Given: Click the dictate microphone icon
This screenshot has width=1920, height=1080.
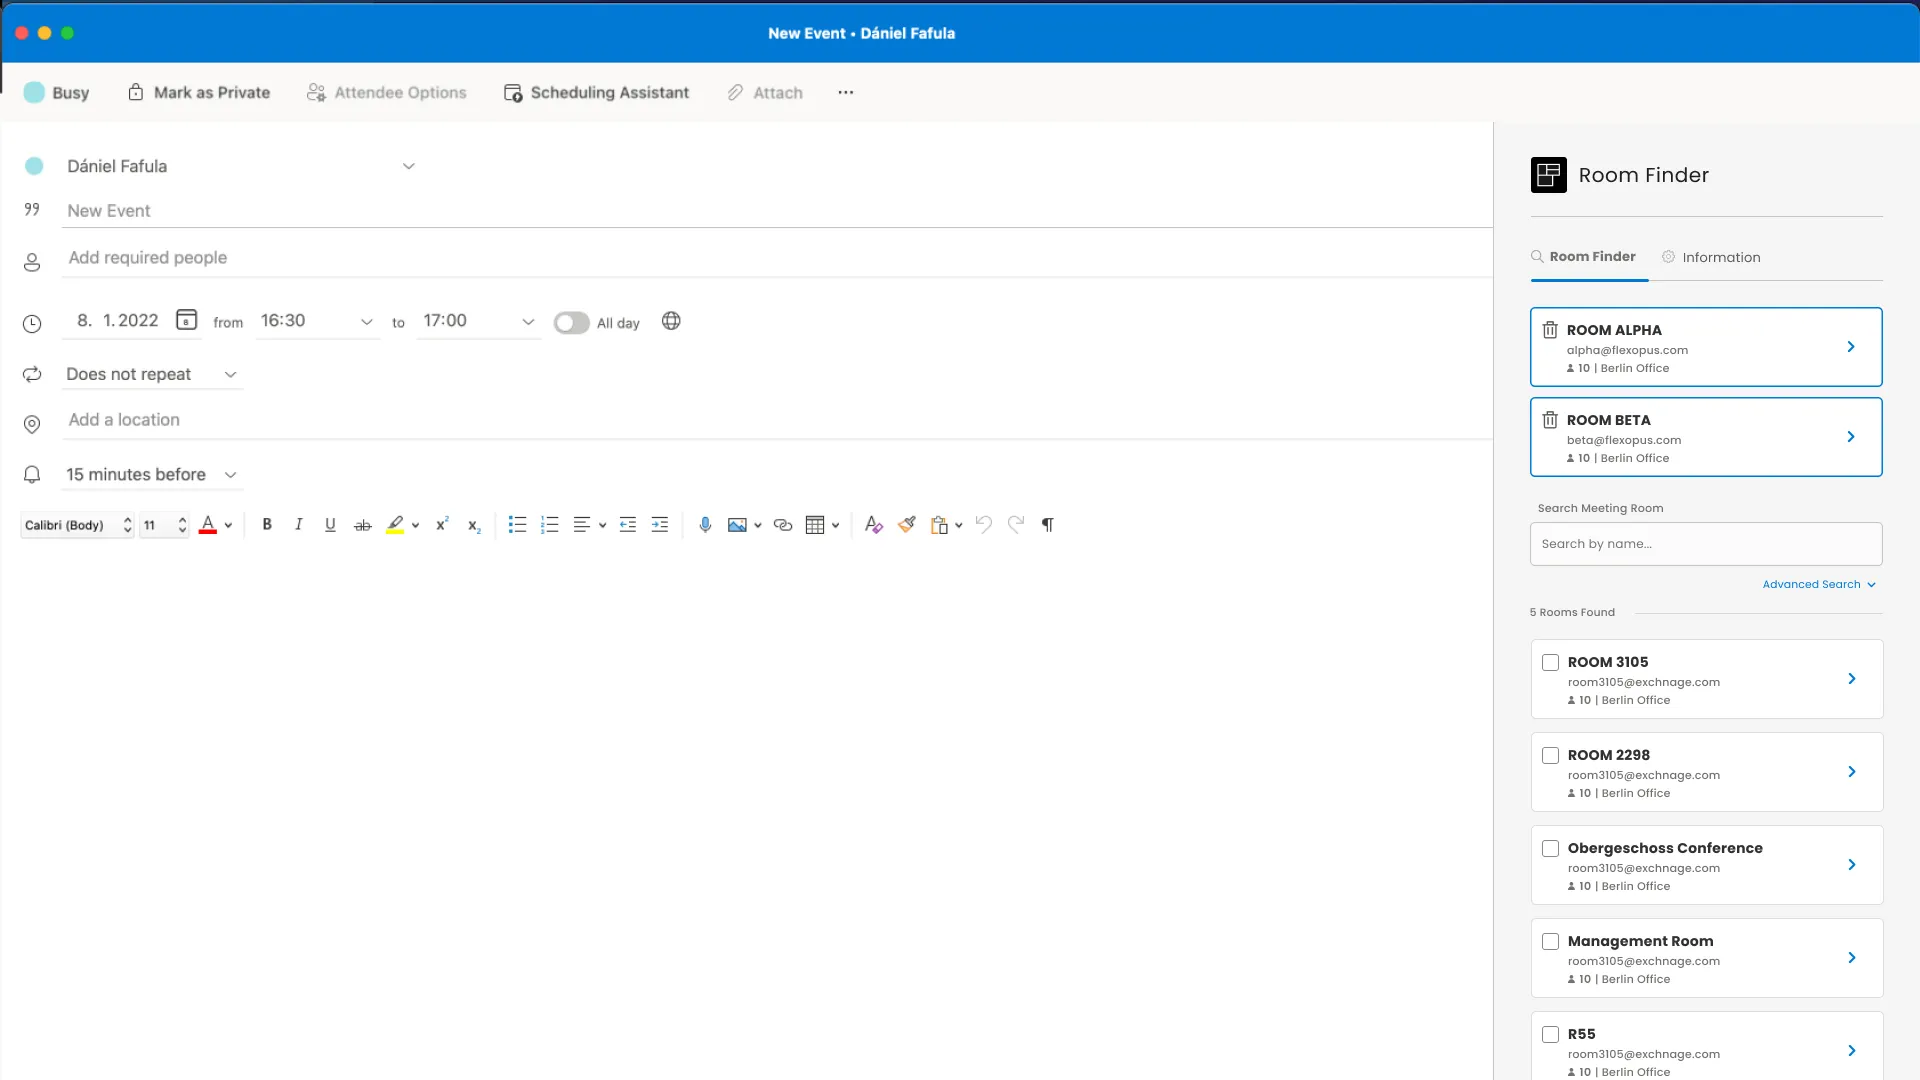Looking at the screenshot, I should (x=705, y=525).
